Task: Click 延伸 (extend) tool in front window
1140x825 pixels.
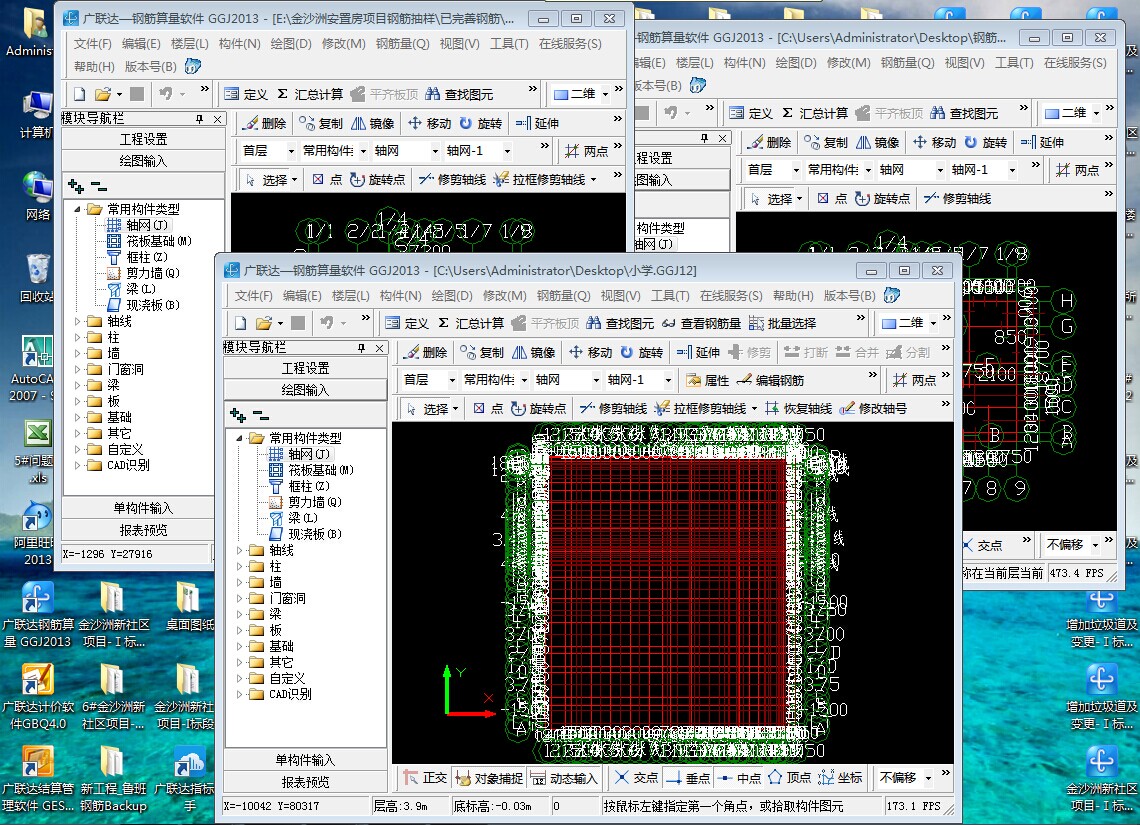Action: (698, 353)
